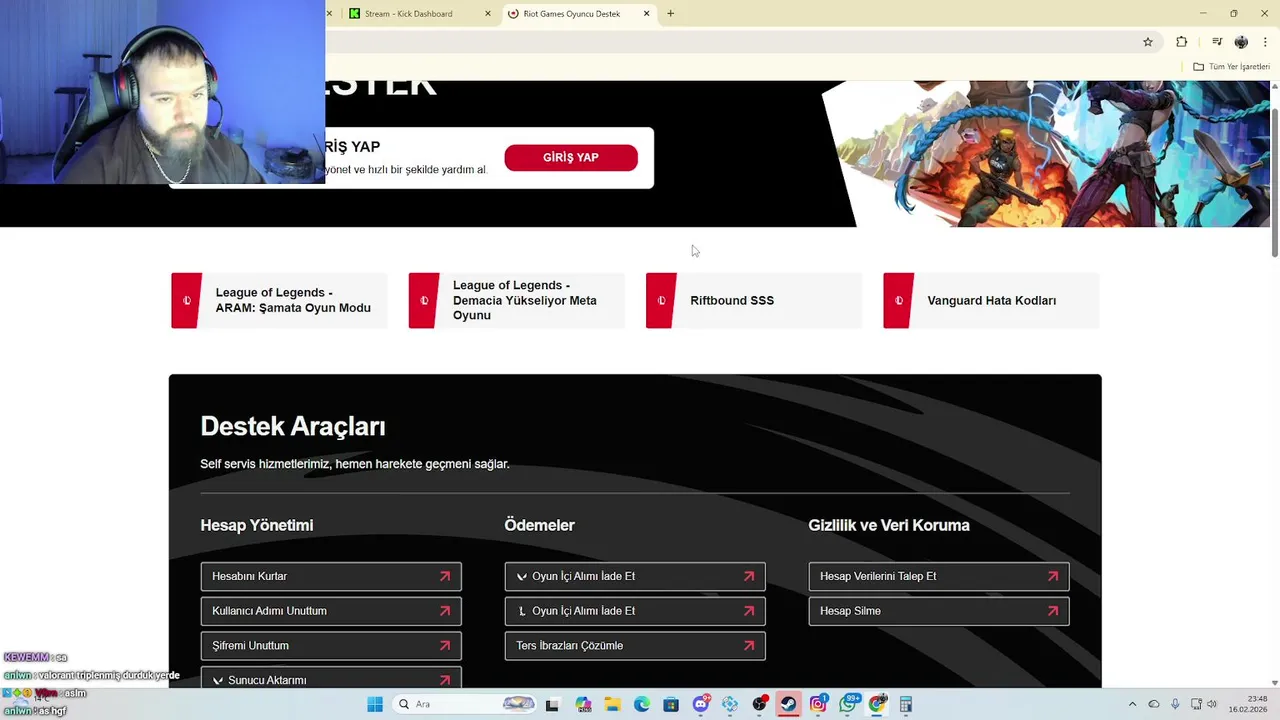The height and width of the screenshot is (720, 1280).
Task: Open Microsoft Edge from the taskbar
Action: 642,704
